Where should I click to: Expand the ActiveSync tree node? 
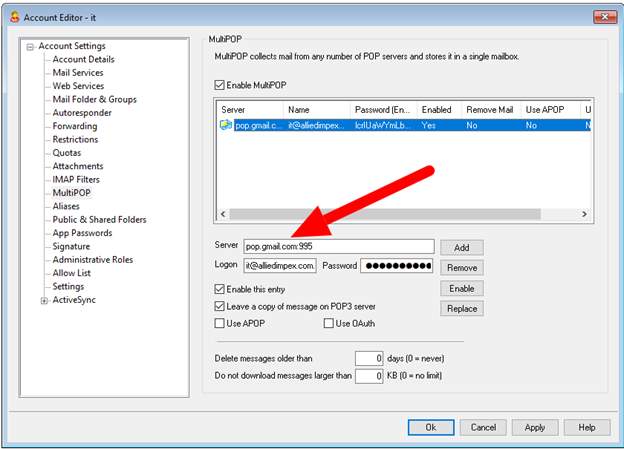(44, 300)
